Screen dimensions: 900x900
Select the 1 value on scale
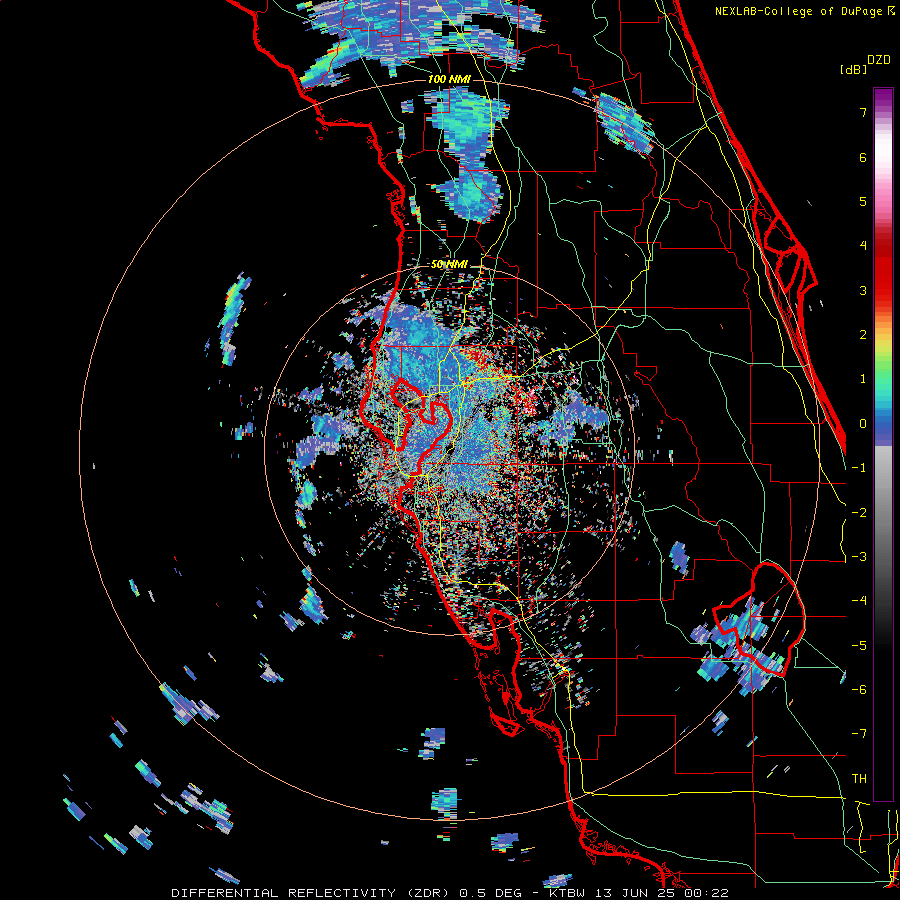pos(863,379)
